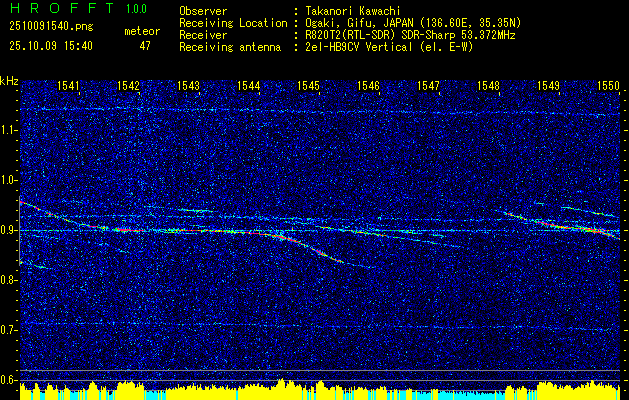Click the 1541 time axis marker
Screen dimensions: 629x400
coord(69,85)
